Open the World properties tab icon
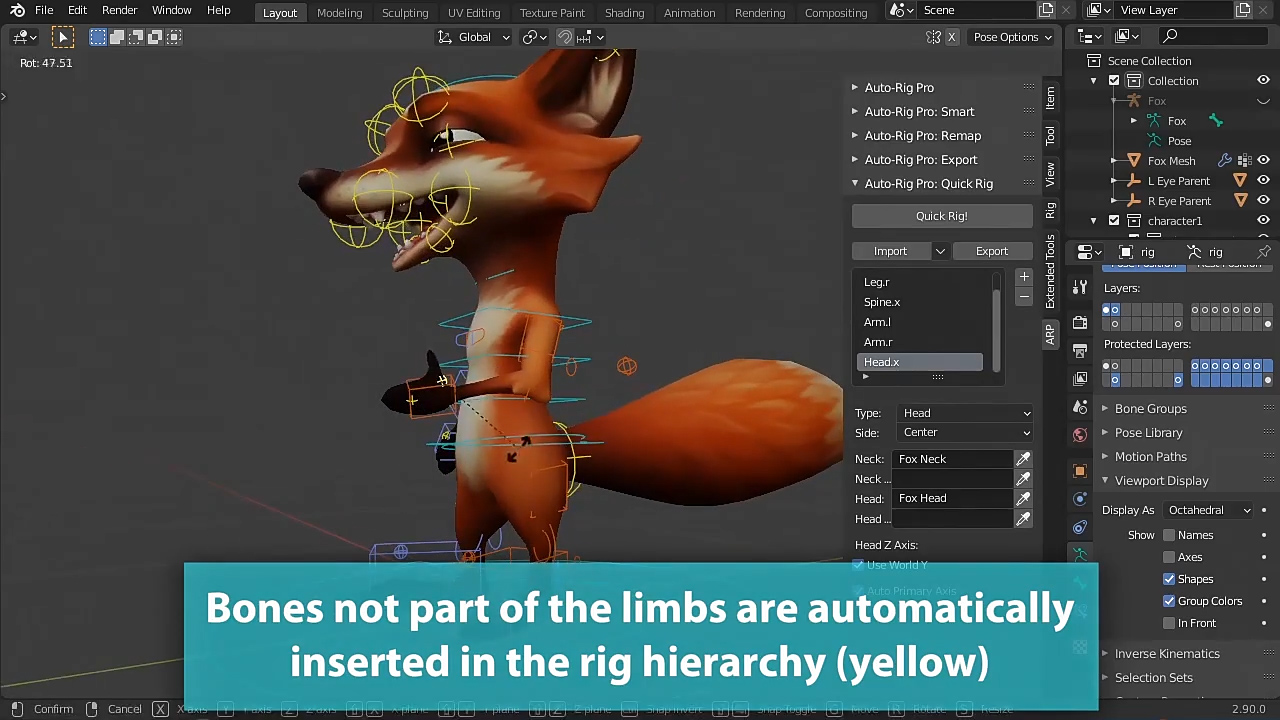Viewport: 1280px width, 720px height. [1080, 435]
